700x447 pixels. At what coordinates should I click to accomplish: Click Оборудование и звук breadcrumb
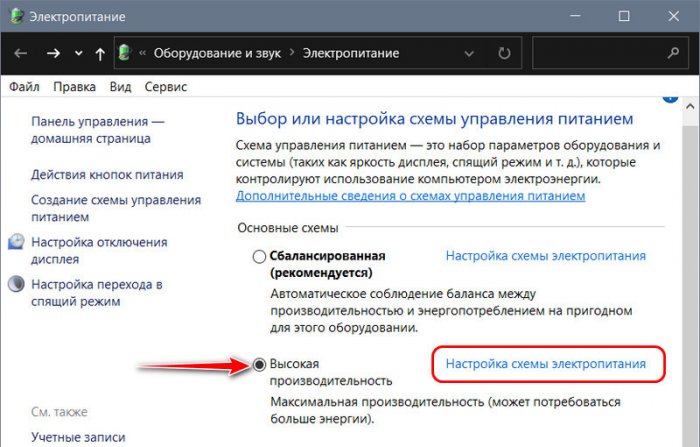pyautogui.click(x=217, y=53)
